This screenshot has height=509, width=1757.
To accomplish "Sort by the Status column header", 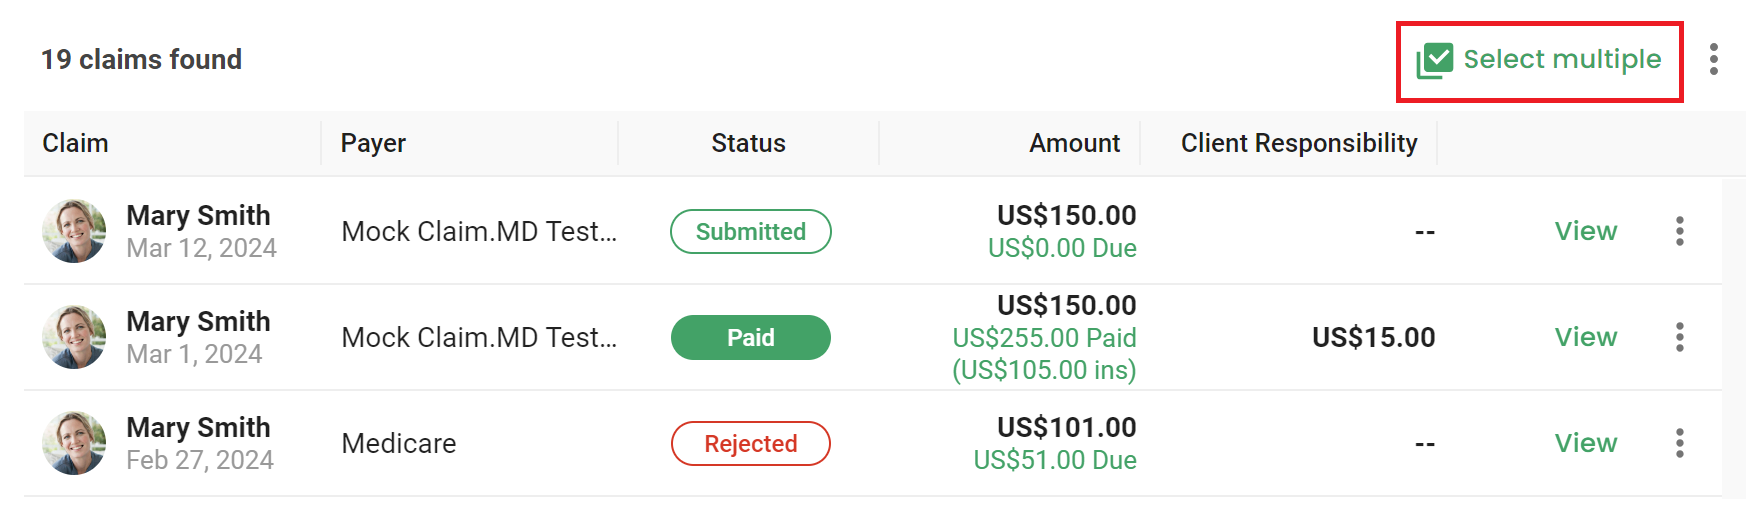I will tap(749, 143).
